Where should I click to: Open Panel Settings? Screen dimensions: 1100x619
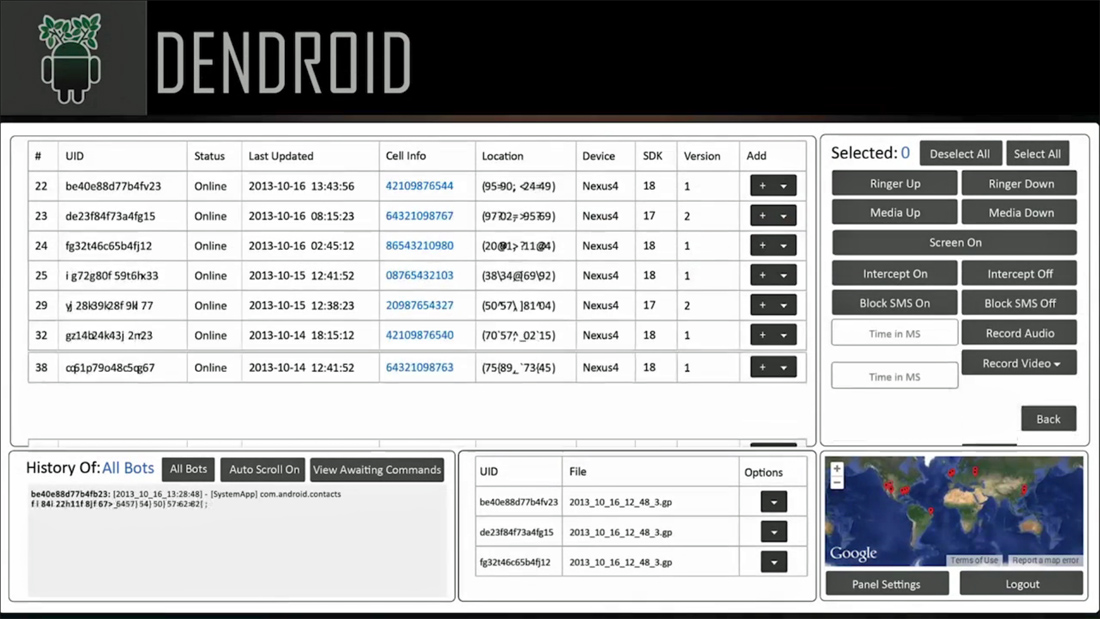pos(887,584)
